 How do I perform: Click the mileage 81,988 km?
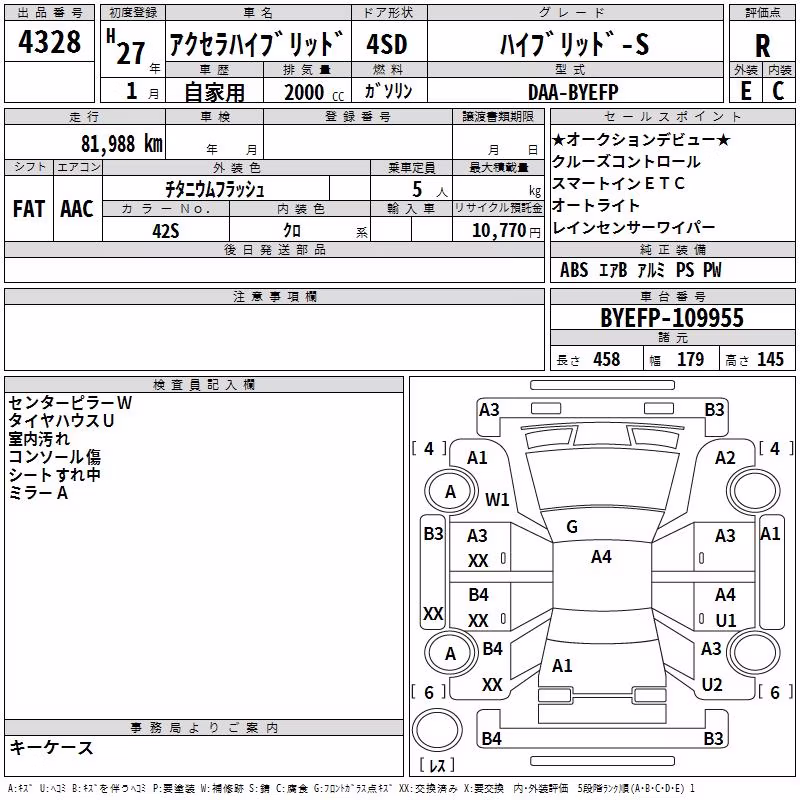[x=122, y=144]
